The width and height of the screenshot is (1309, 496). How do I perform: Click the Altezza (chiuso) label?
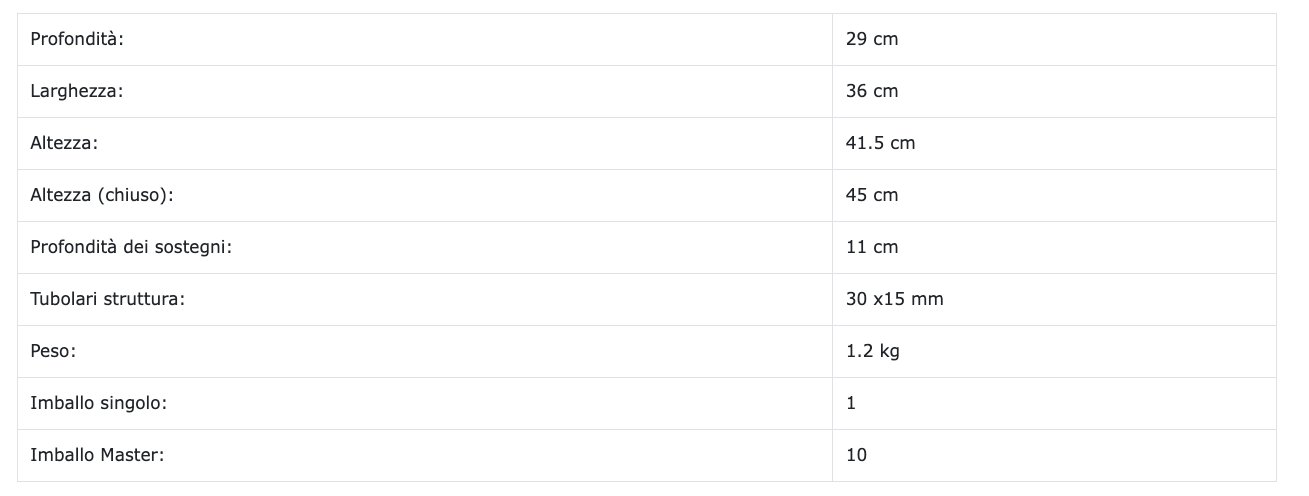pyautogui.click(x=102, y=195)
